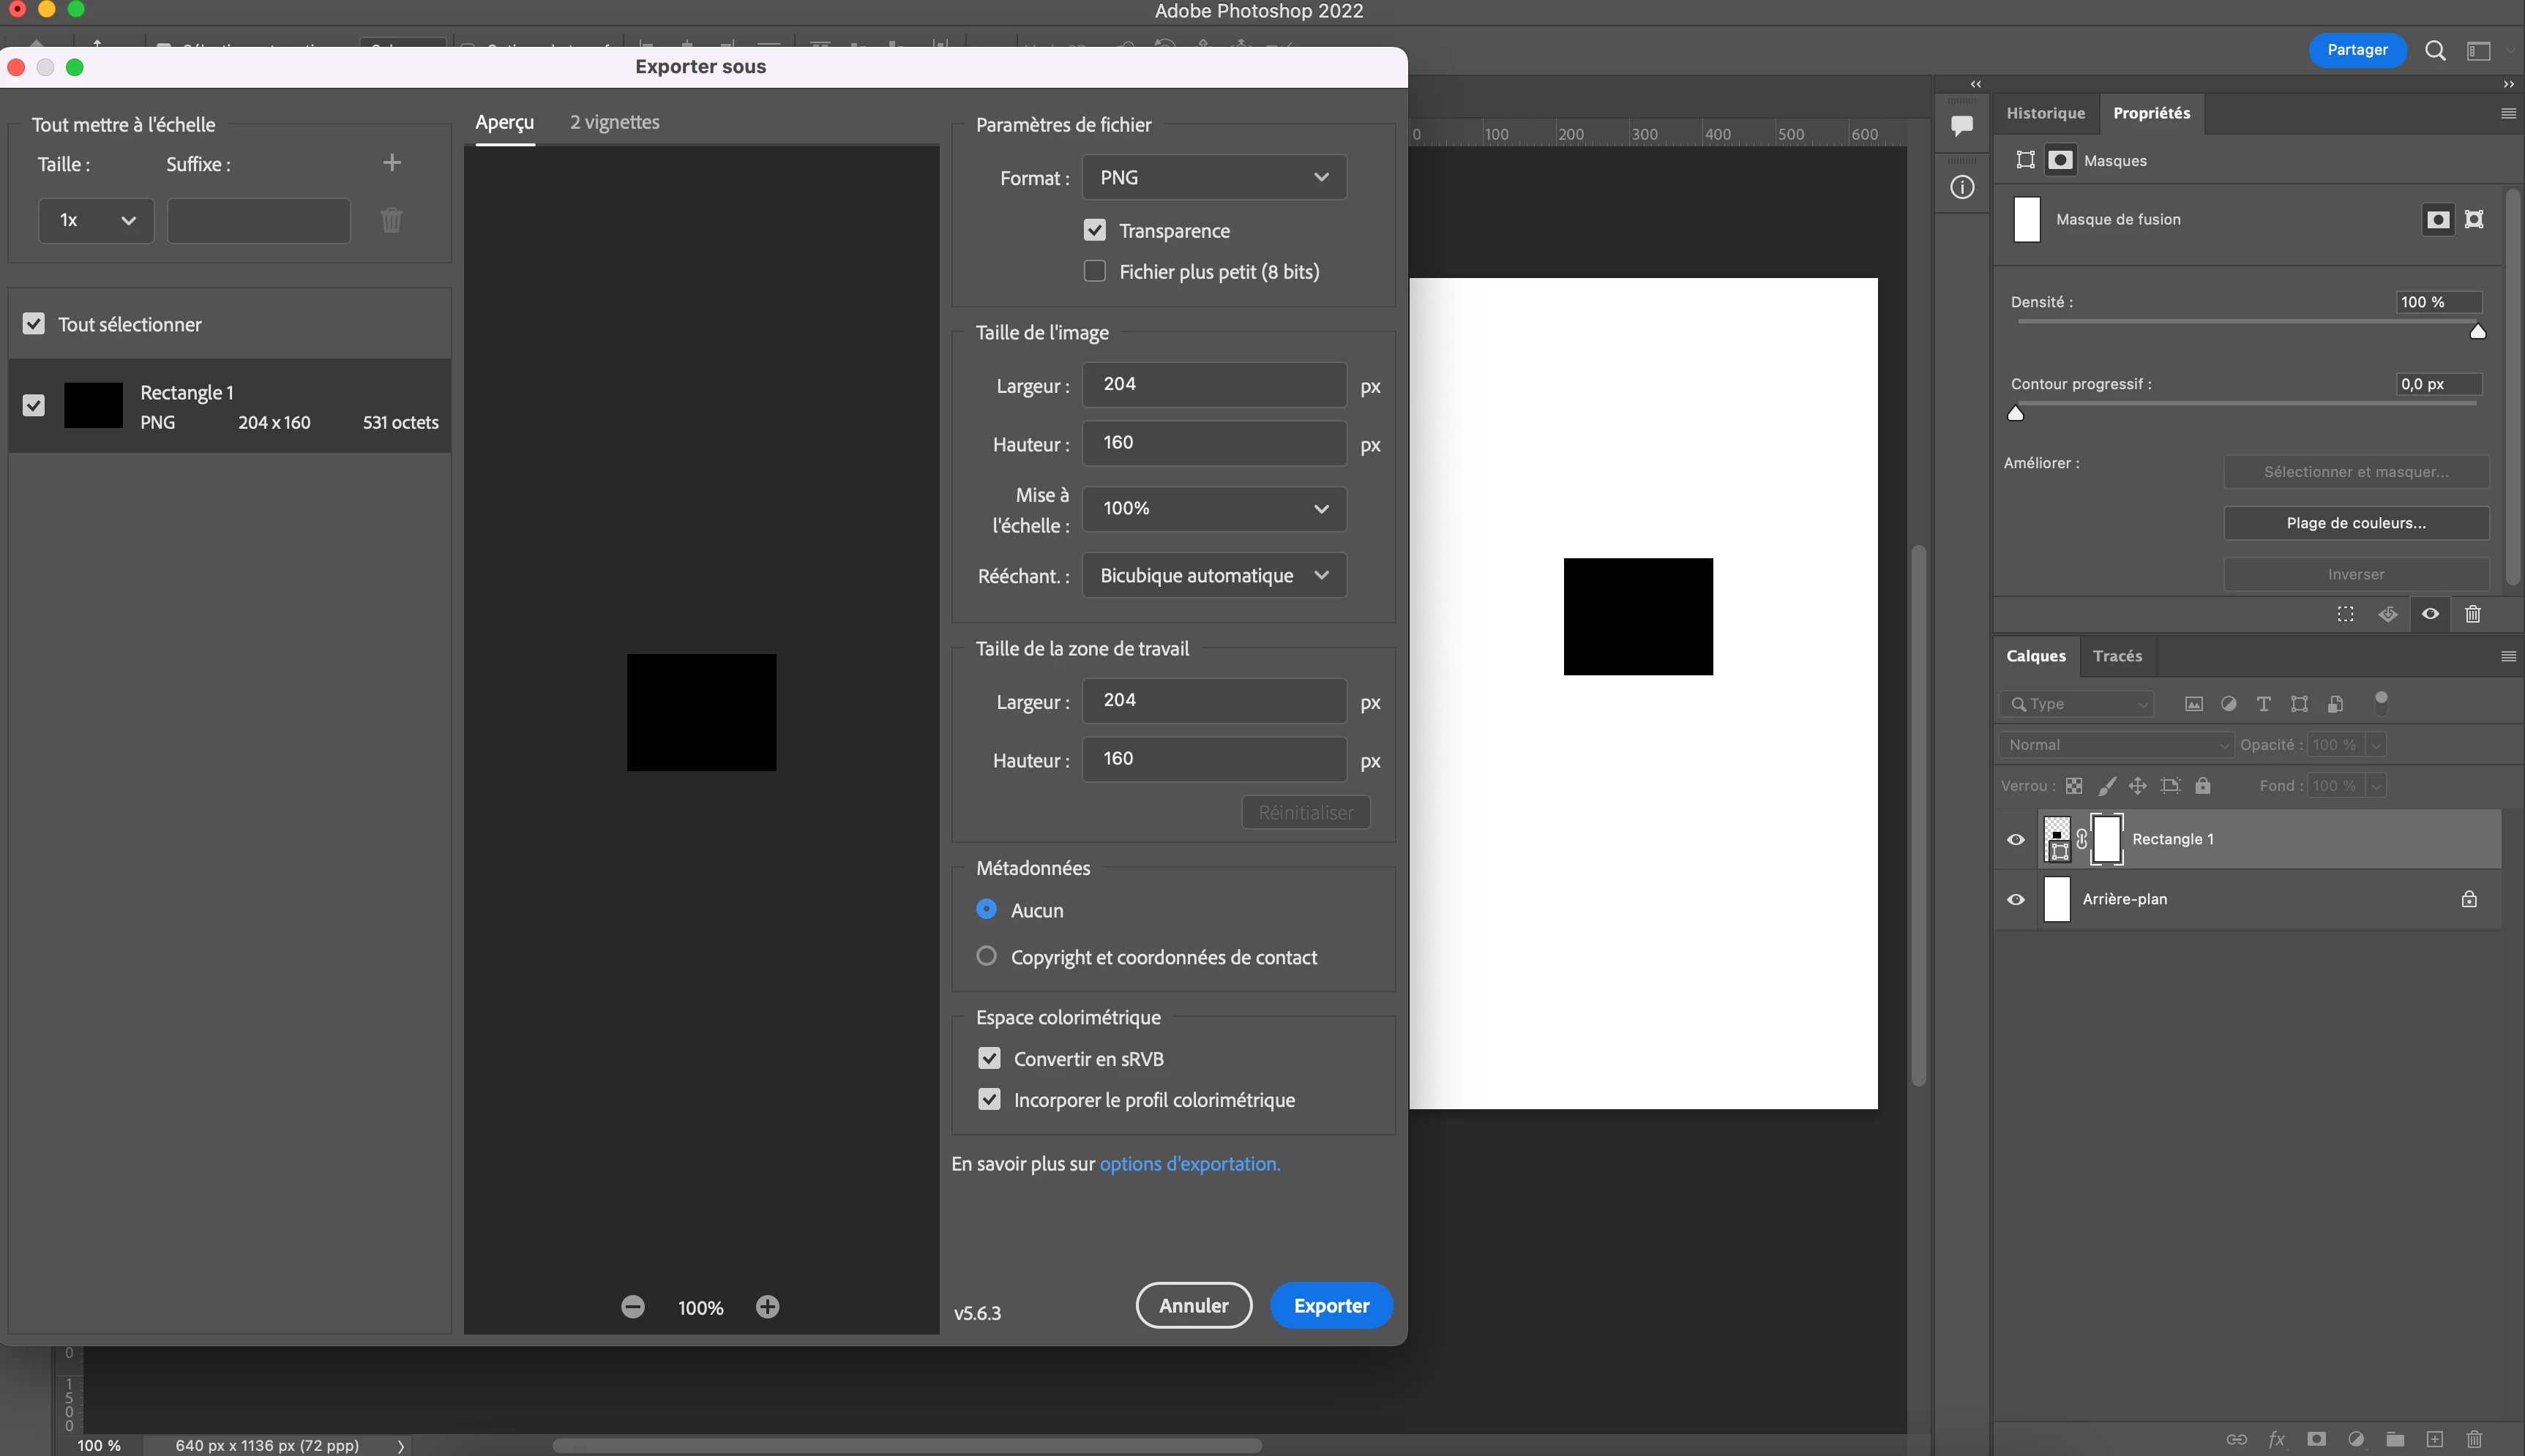
Task: Open the 1x size scale dropdown
Action: click(96, 220)
